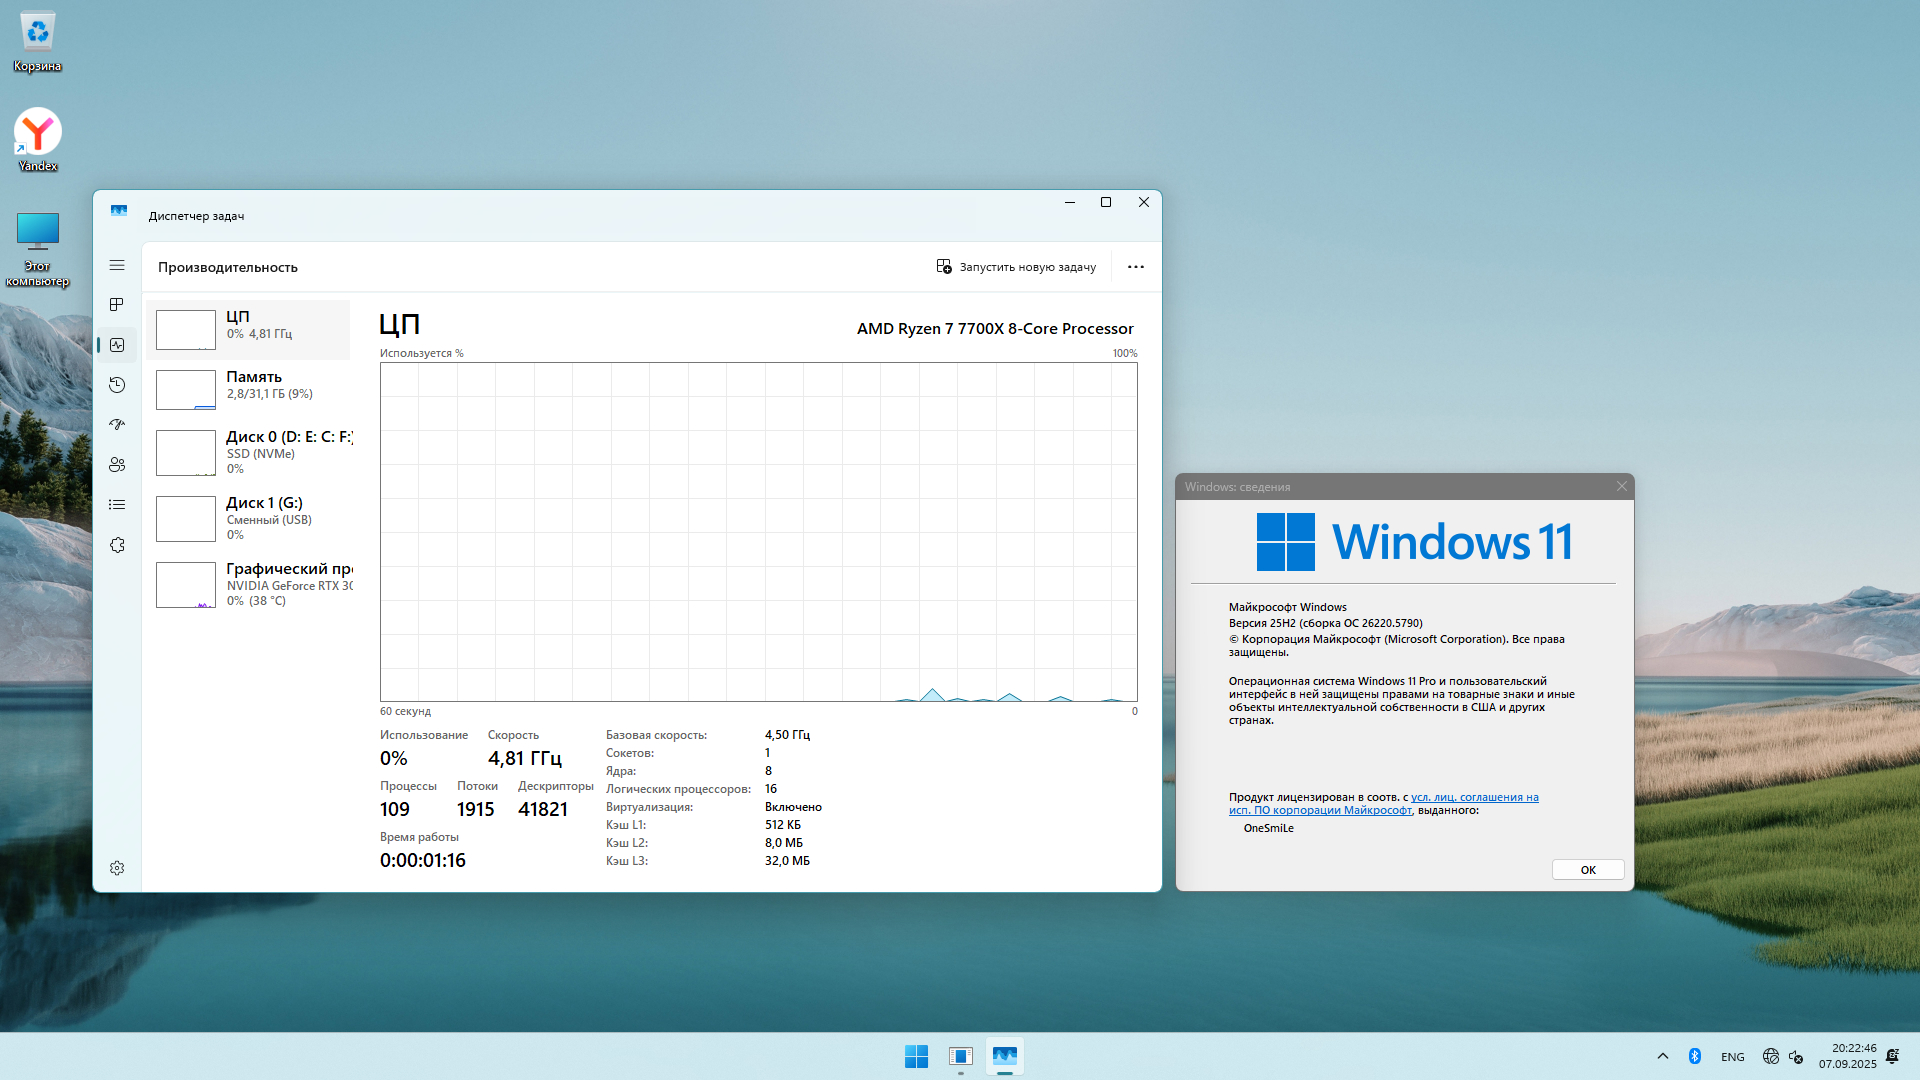Open the three-dot more options menu

(x=1135, y=267)
